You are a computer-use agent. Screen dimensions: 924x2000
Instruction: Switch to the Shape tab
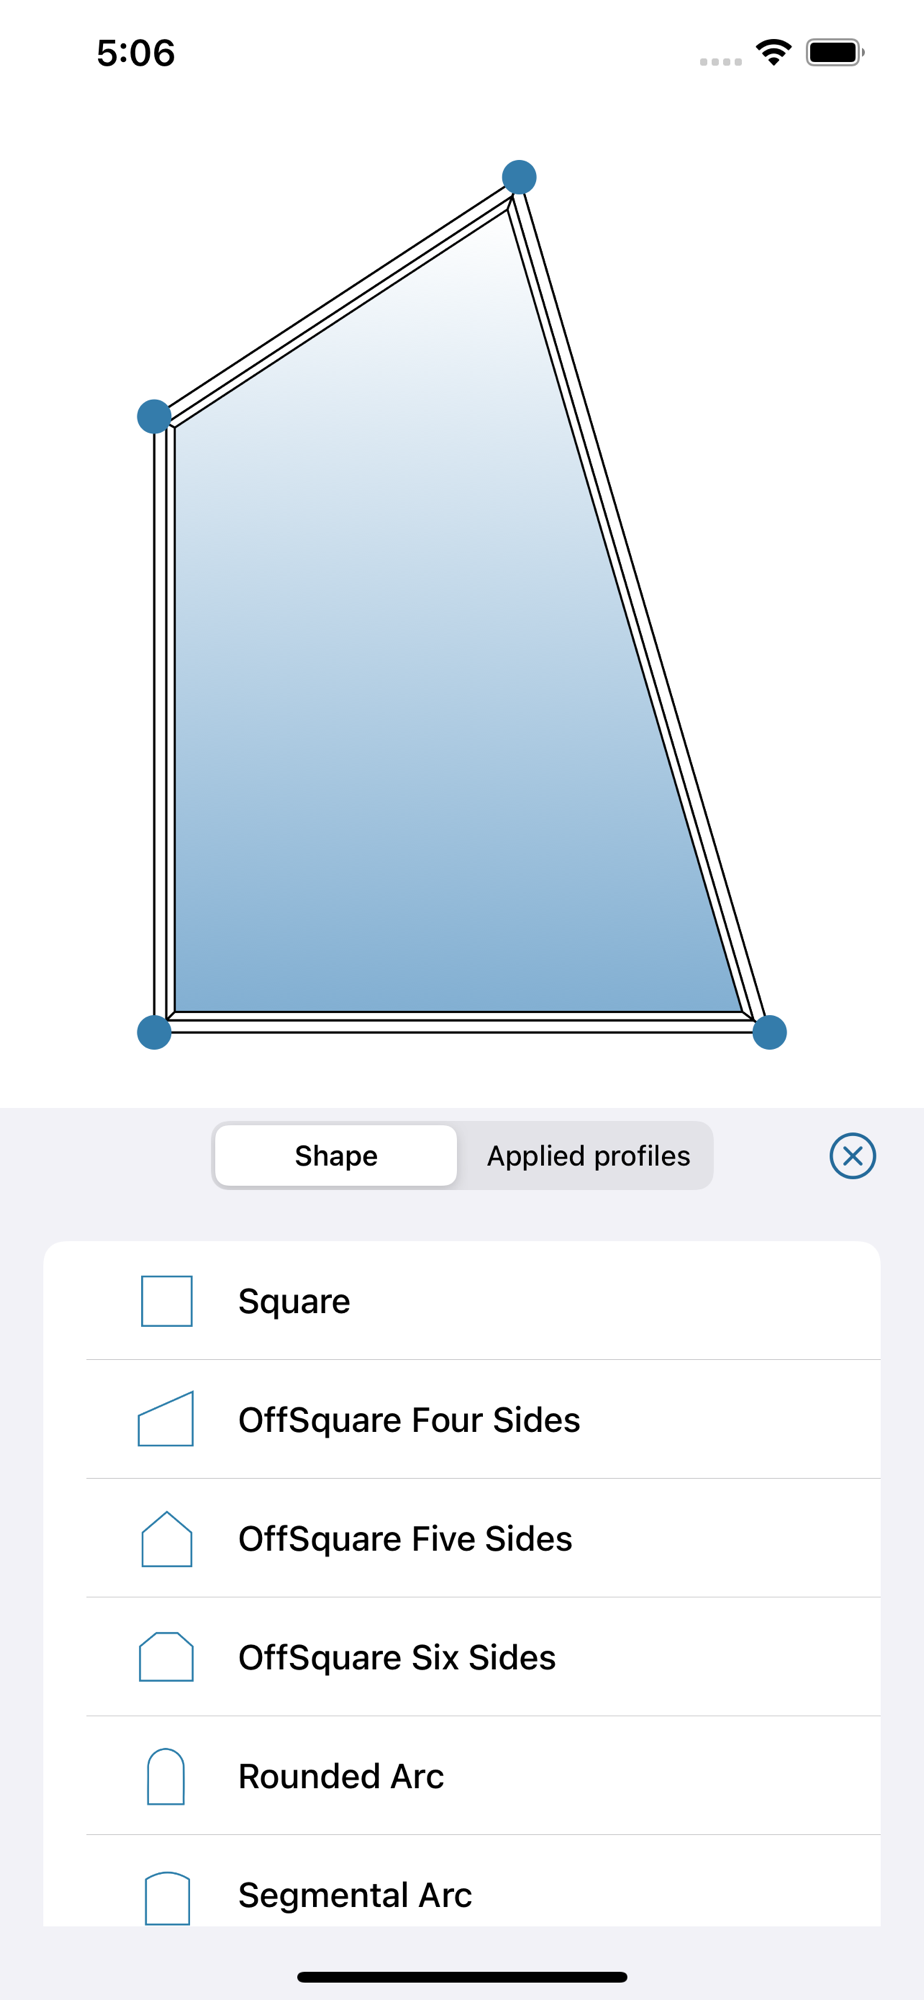point(336,1156)
